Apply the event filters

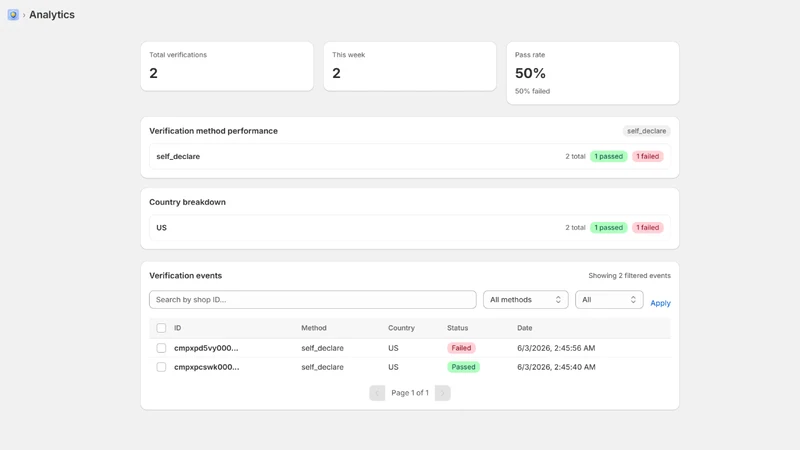(x=660, y=303)
